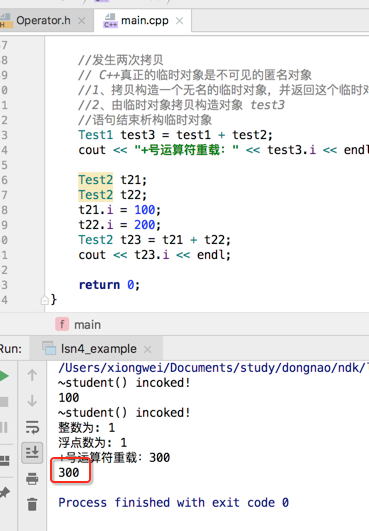Clear console with the trash icon
This screenshot has height=531, width=369.
point(32,504)
